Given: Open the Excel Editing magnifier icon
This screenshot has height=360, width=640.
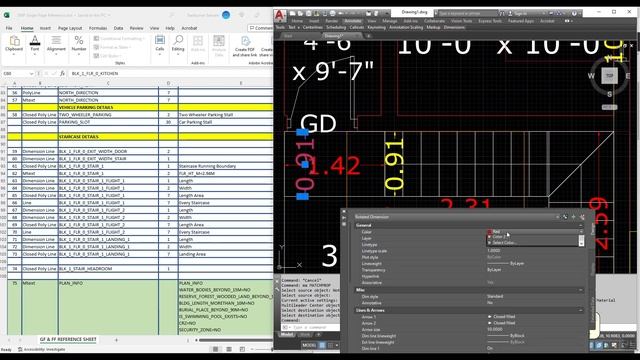Looking at the screenshot, I should [x=178, y=40].
